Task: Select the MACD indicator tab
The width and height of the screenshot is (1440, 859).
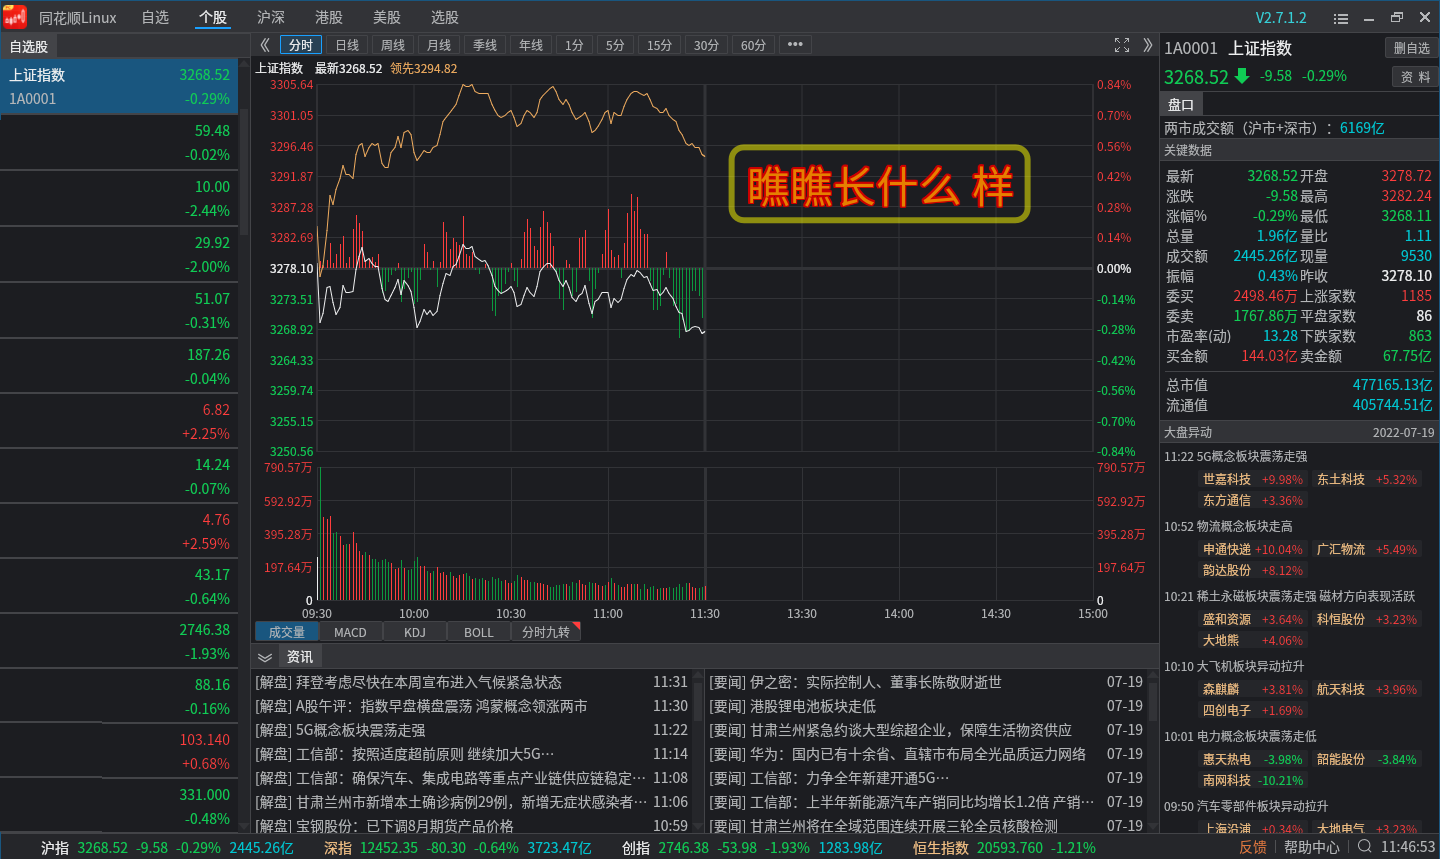Action: pos(350,632)
